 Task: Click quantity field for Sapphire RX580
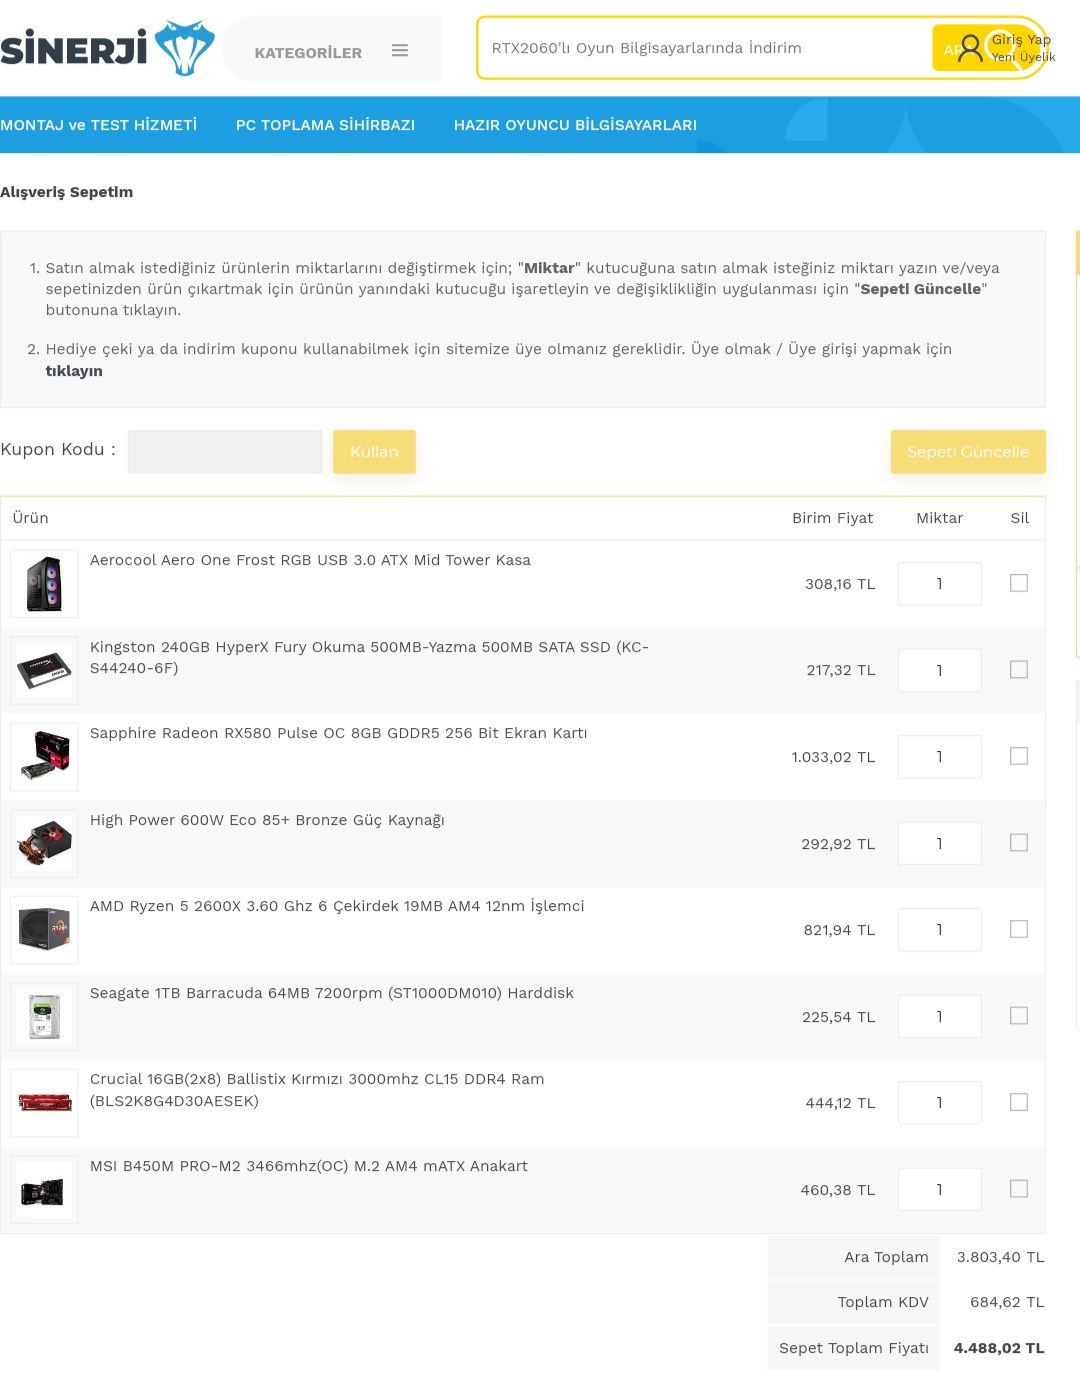point(940,757)
